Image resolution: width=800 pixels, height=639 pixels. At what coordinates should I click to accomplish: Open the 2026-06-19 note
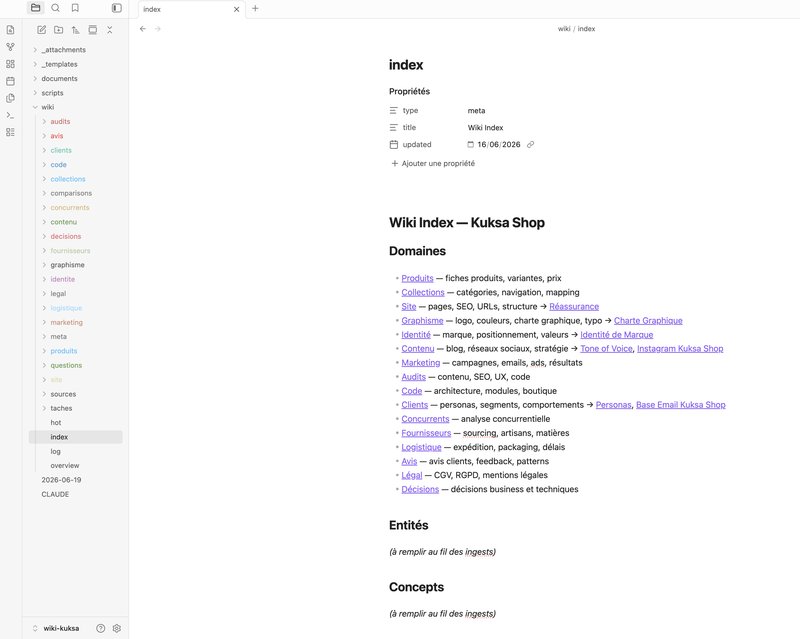click(61, 480)
